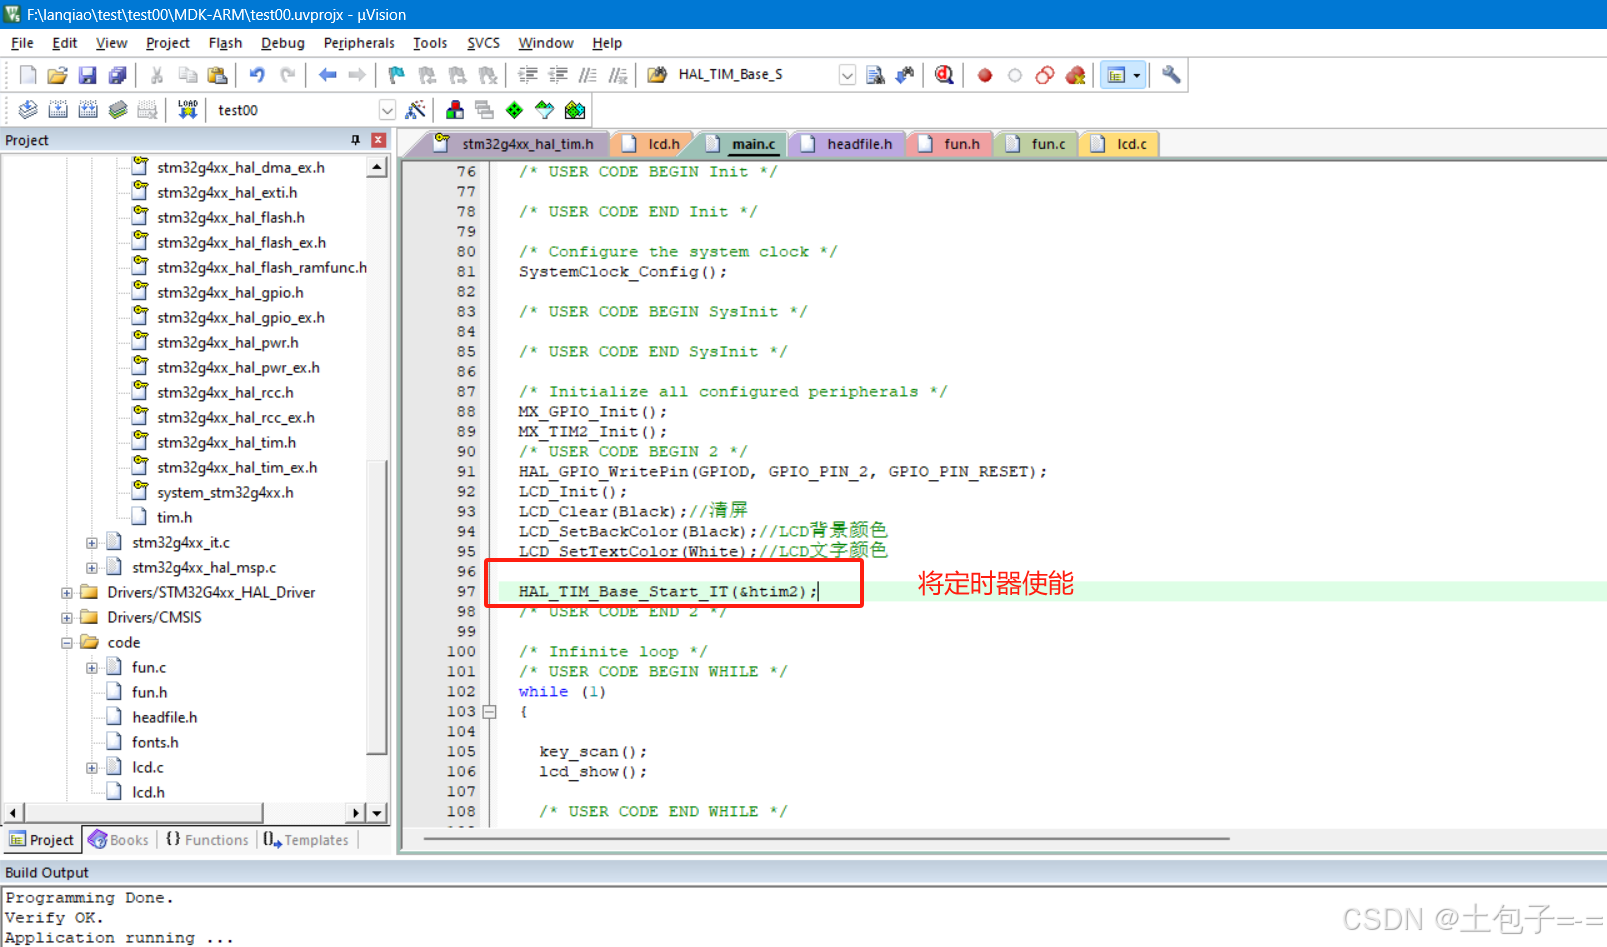Open the test00 target dropdown
Screen dimensions: 1607x947
387,110
